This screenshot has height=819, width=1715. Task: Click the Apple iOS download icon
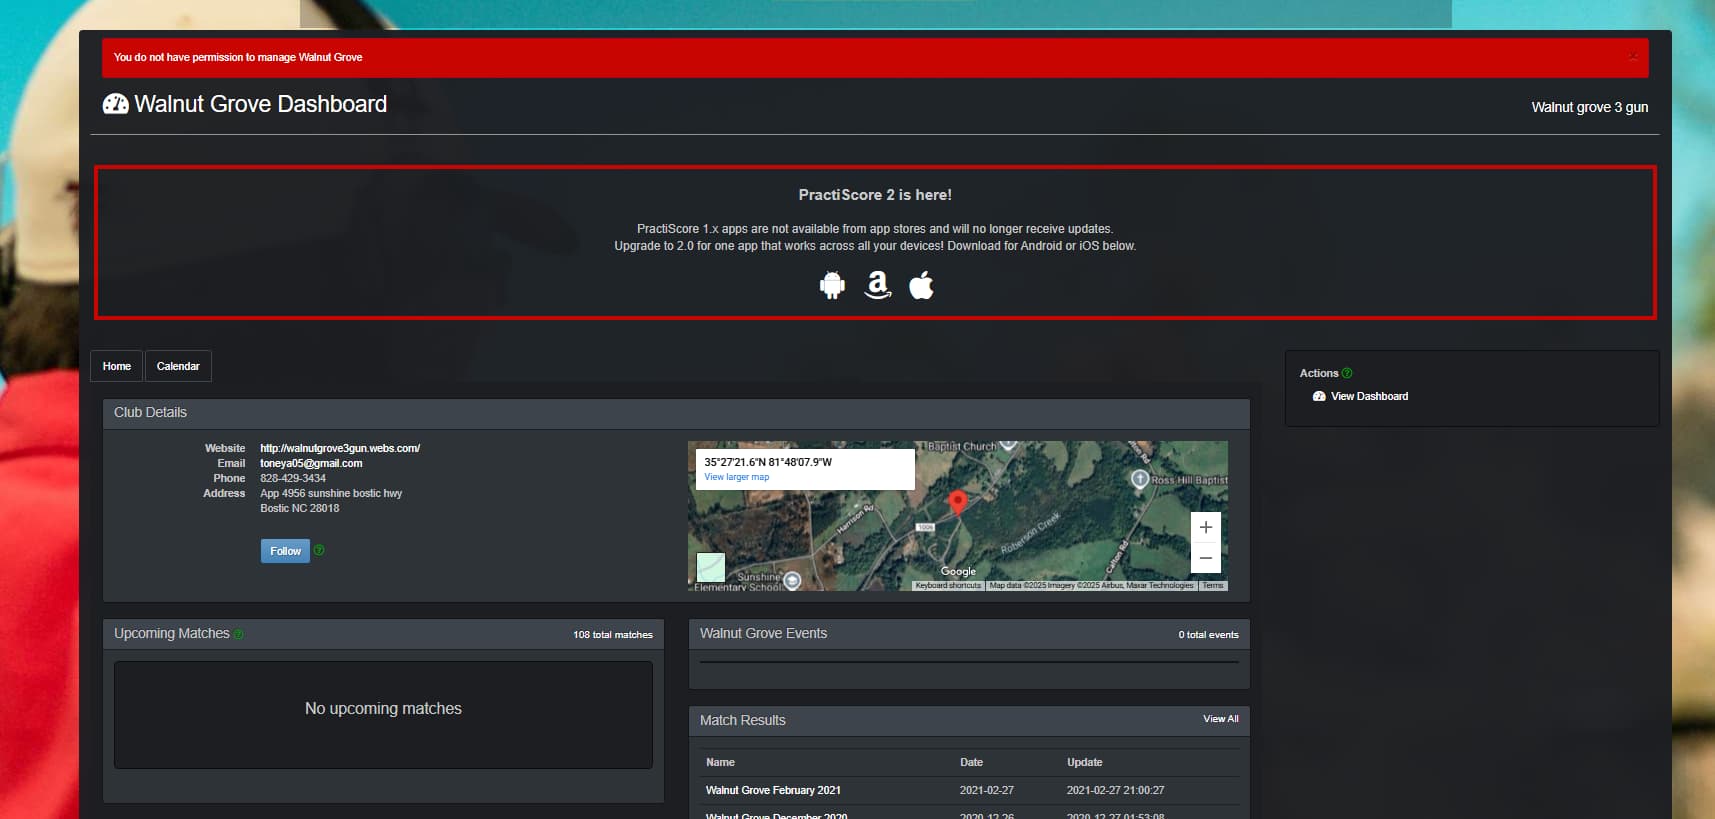coord(921,286)
